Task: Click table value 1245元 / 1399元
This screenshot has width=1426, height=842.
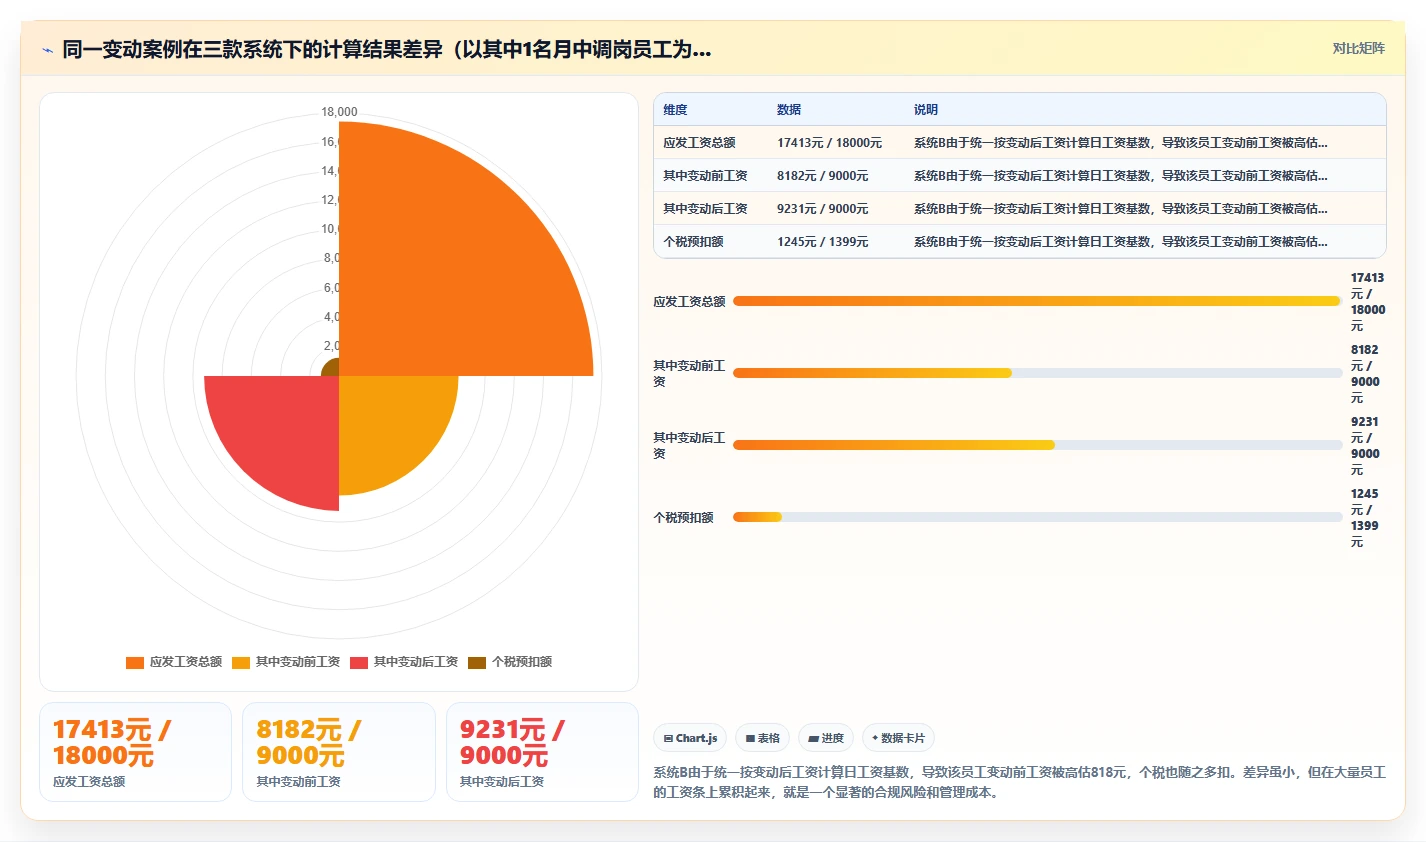Action: coord(822,242)
